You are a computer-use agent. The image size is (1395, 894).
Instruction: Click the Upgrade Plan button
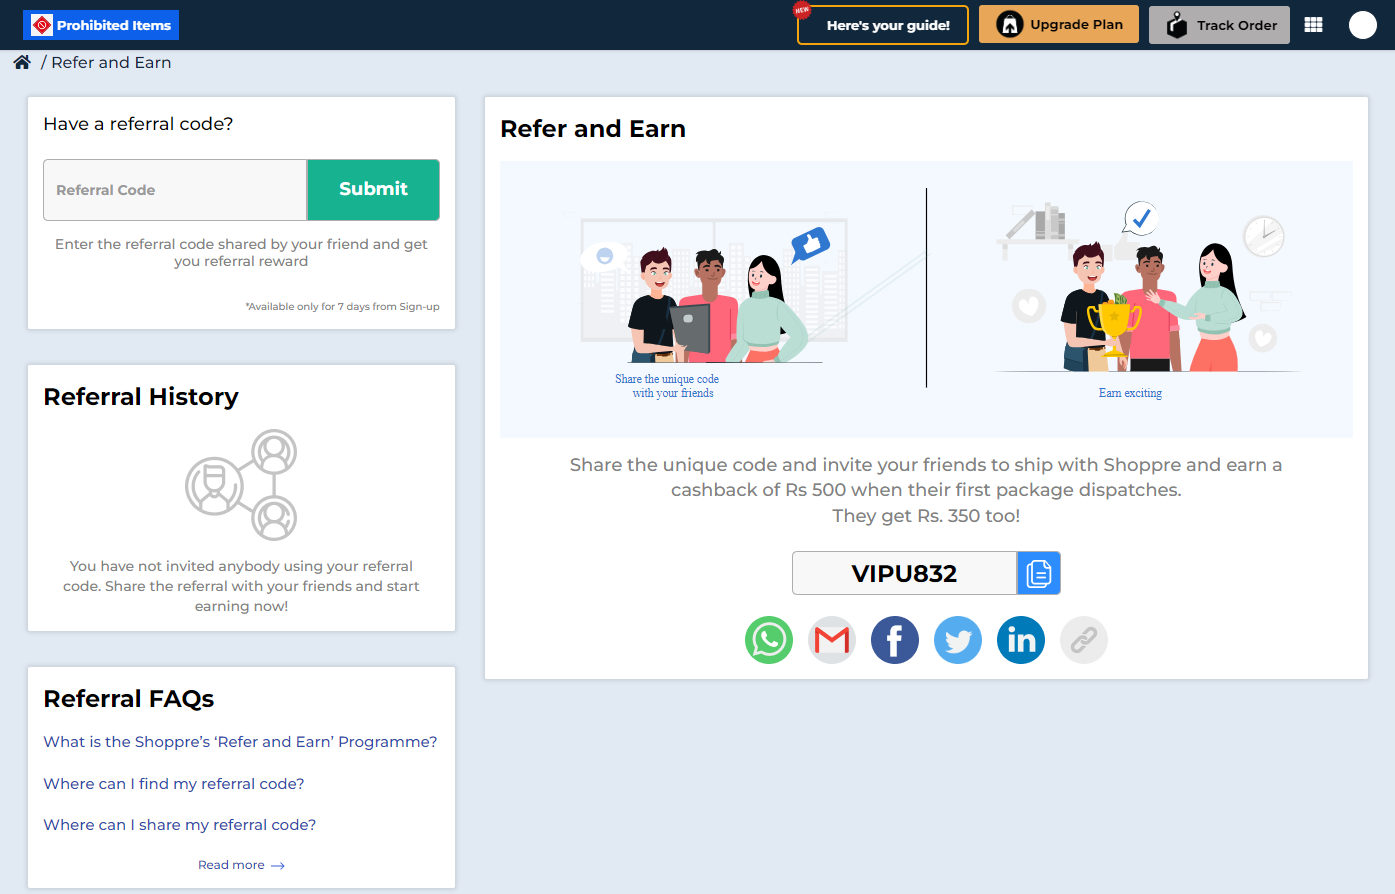pos(1058,25)
